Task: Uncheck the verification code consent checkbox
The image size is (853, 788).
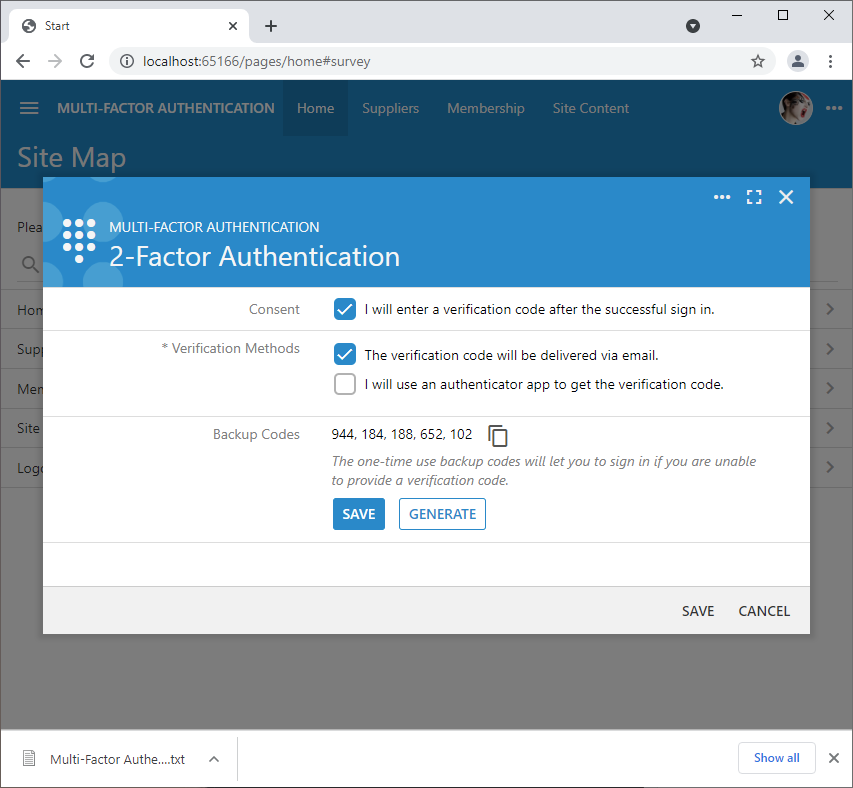Action: click(344, 309)
